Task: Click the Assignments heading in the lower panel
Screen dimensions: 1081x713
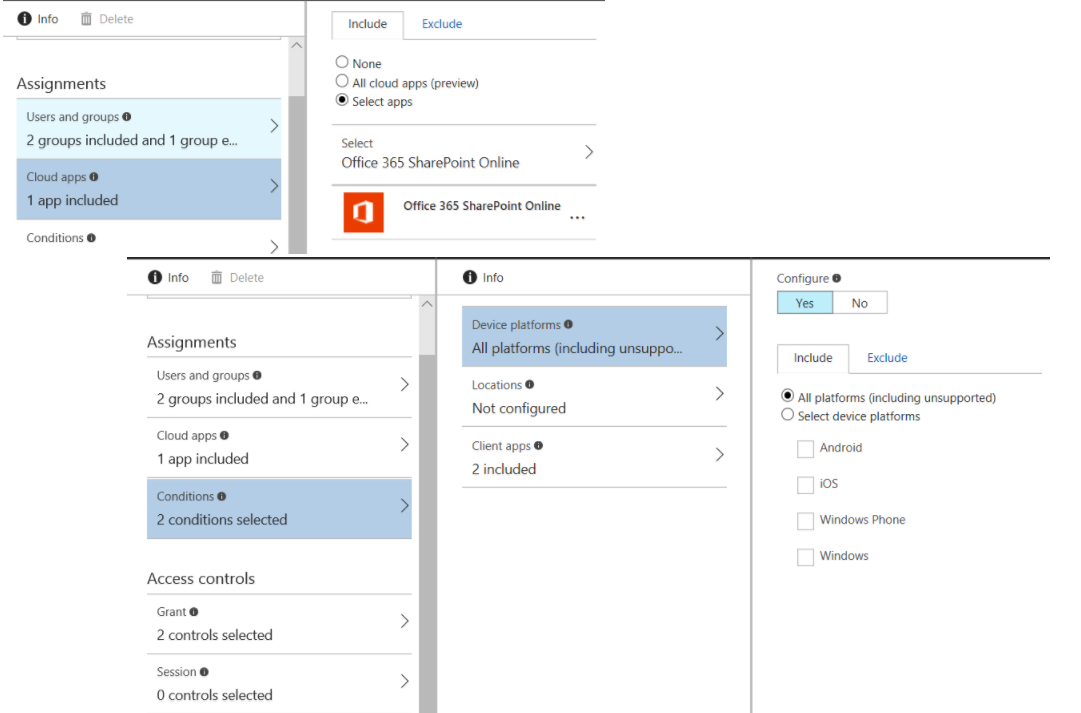Action: (192, 342)
